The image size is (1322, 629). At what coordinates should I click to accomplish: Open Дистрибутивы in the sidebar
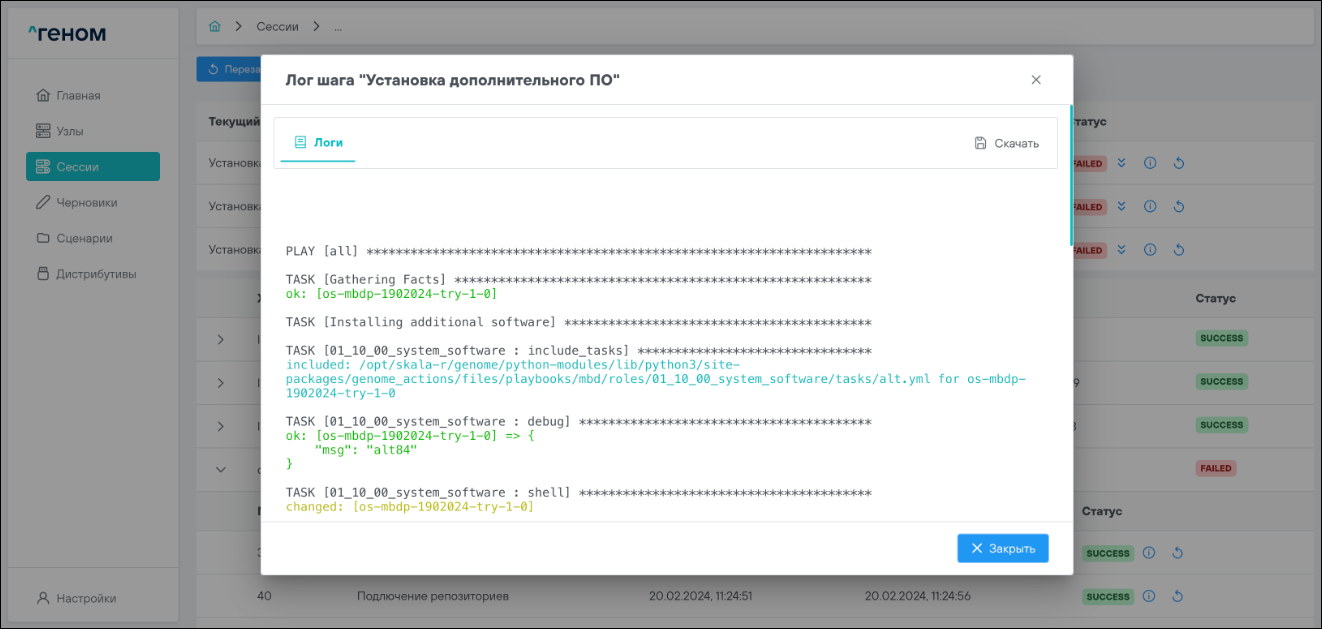[95, 274]
